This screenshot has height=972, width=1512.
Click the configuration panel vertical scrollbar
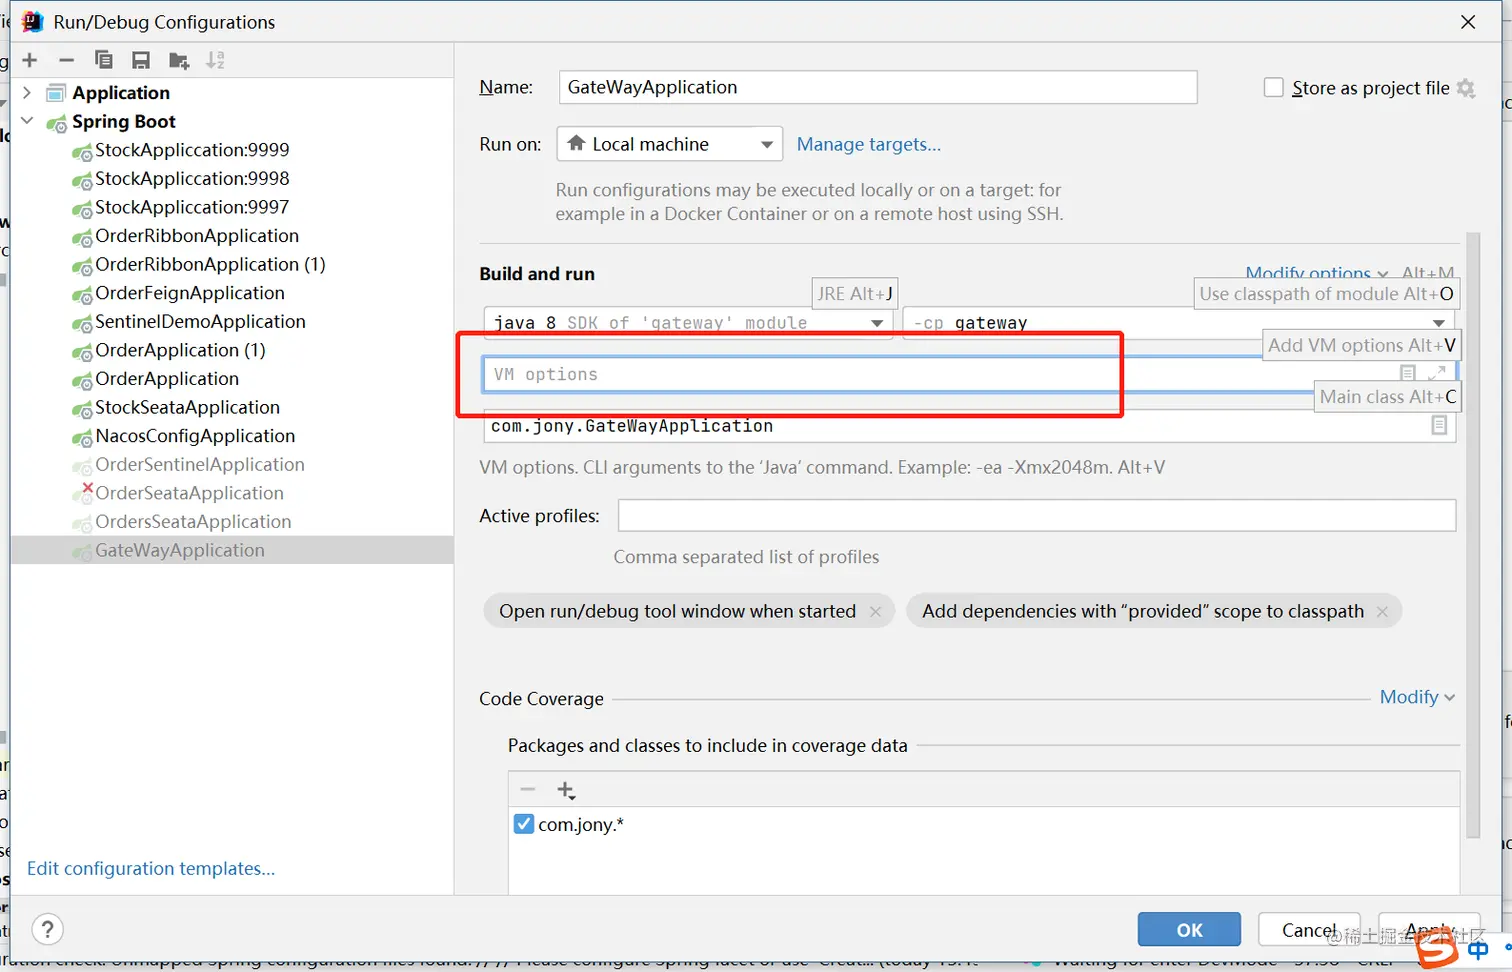coord(1472,535)
